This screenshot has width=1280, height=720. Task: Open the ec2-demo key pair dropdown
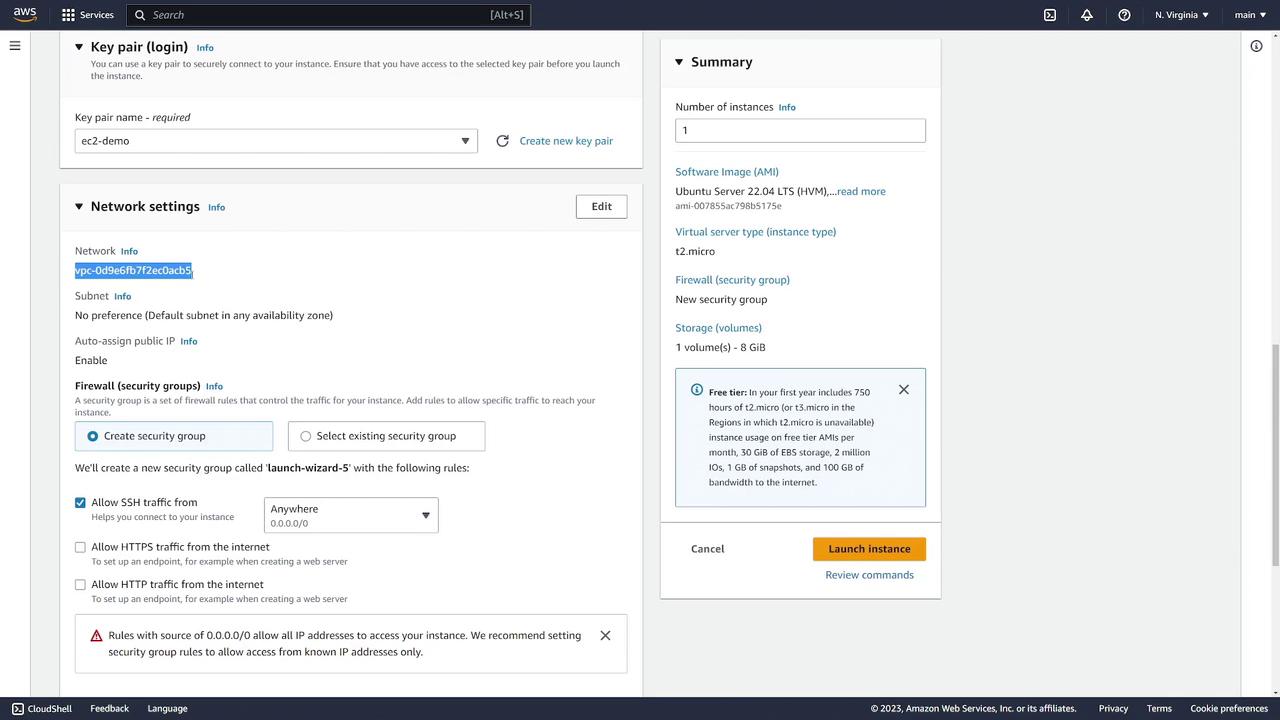point(276,141)
